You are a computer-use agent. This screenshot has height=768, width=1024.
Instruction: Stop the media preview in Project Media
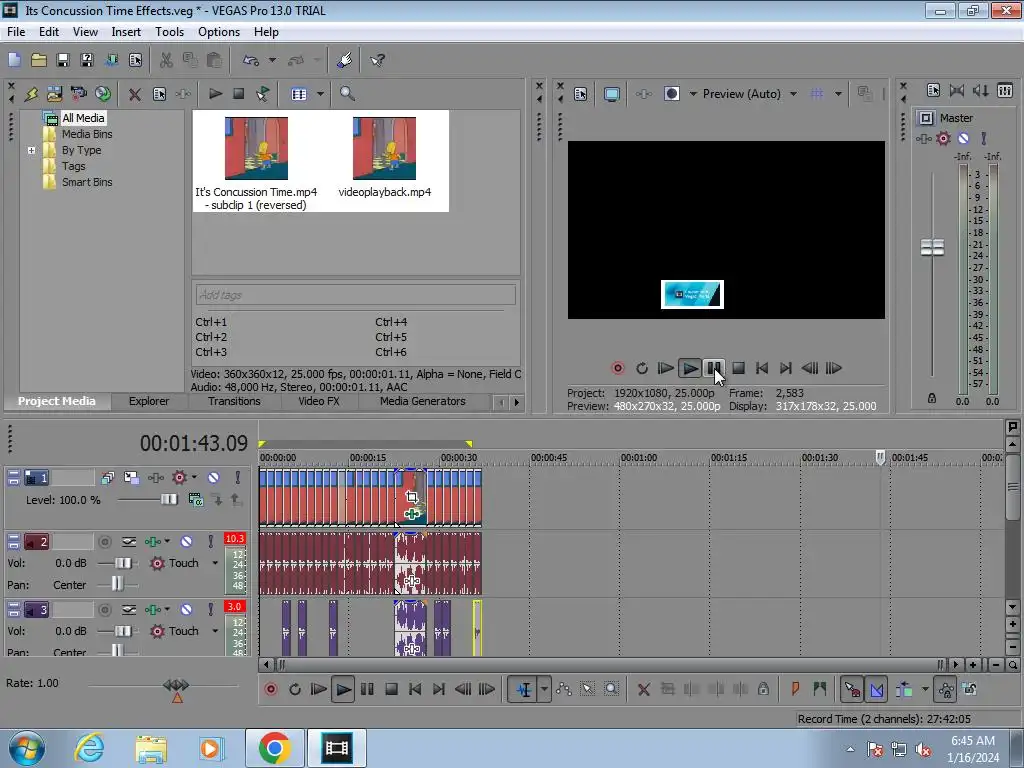coord(239,94)
